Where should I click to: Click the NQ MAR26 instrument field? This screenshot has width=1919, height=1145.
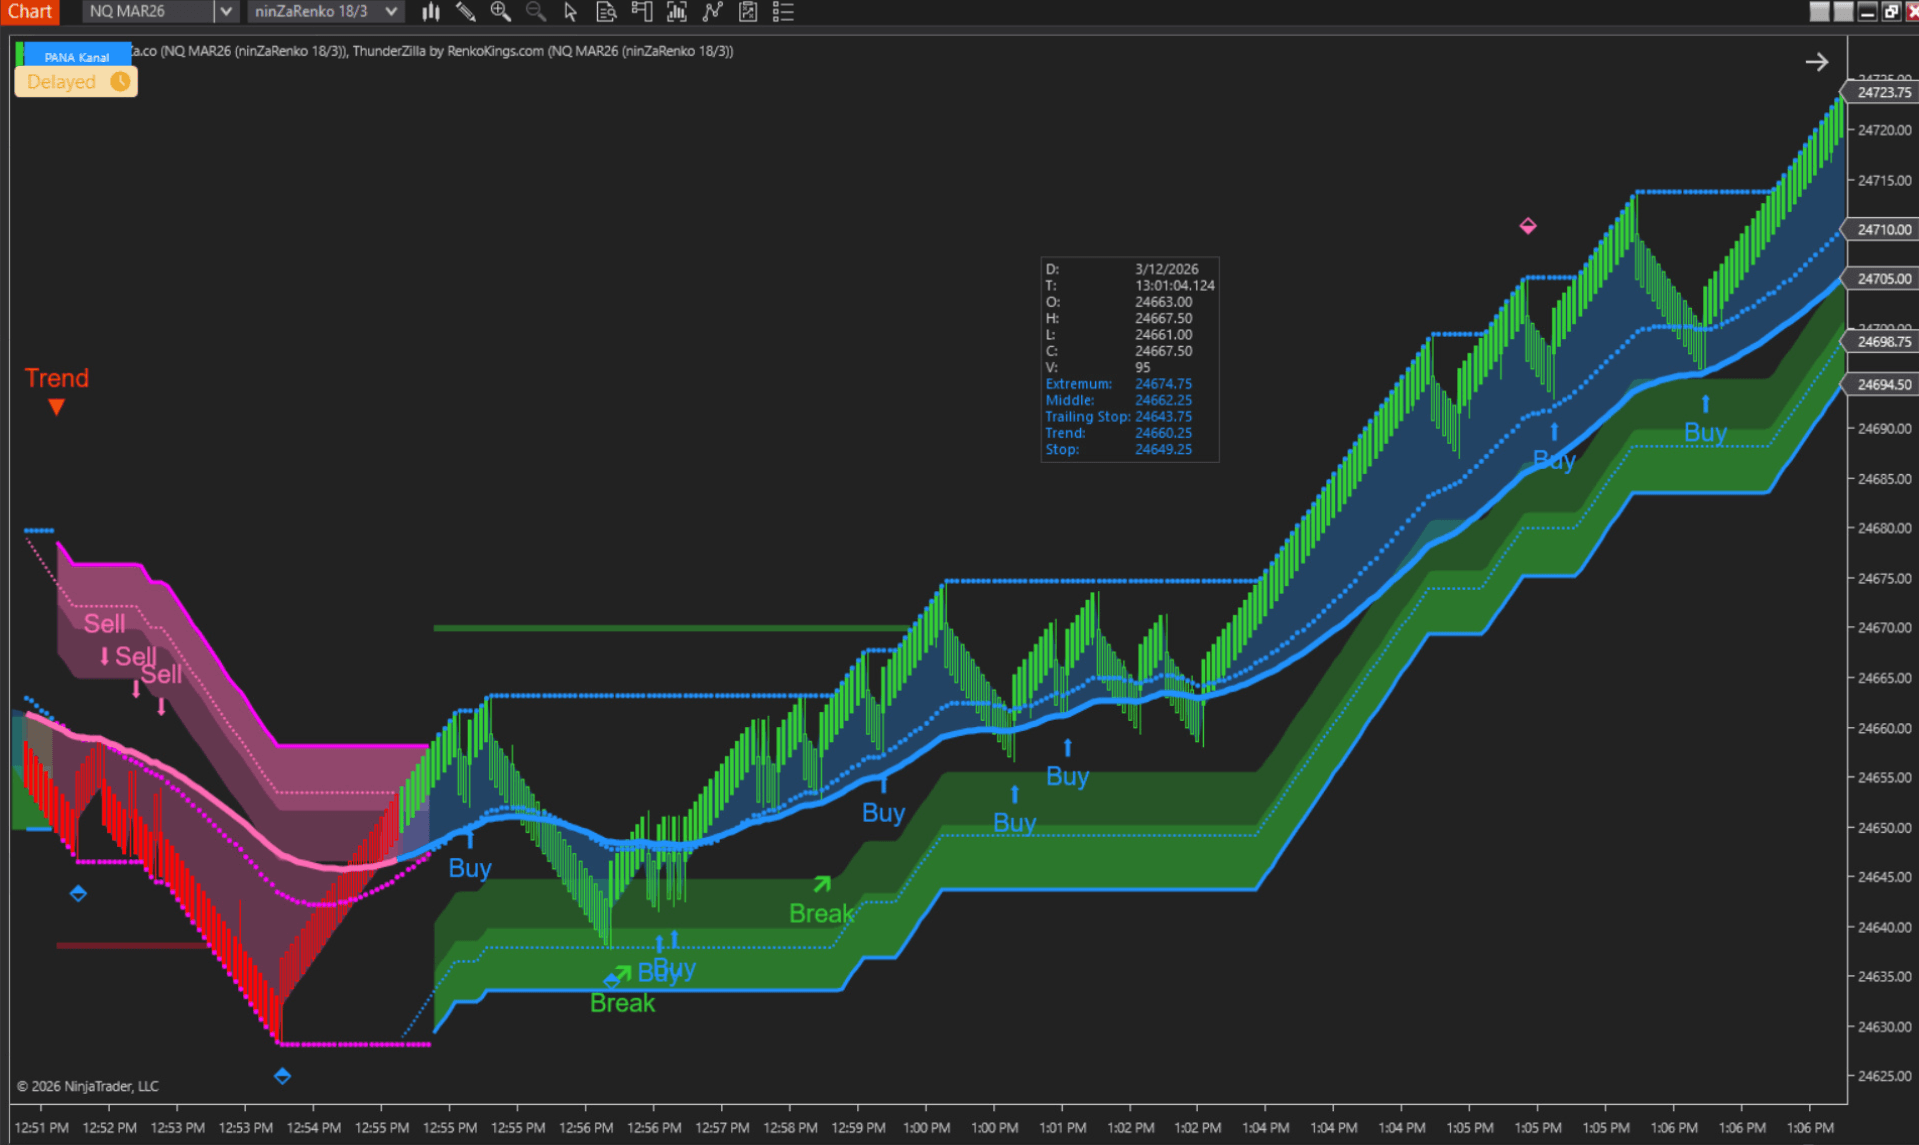point(148,12)
